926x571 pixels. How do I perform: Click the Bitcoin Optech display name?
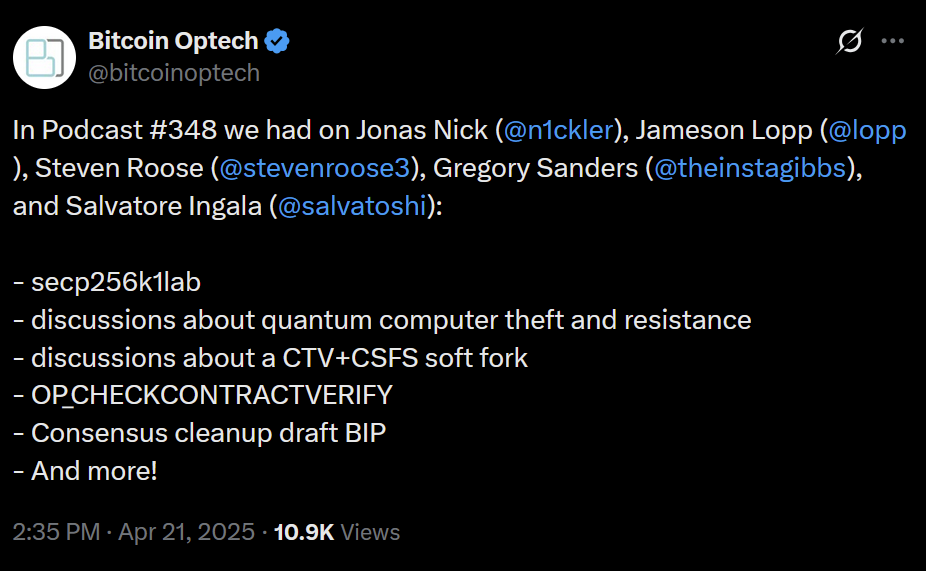173,41
